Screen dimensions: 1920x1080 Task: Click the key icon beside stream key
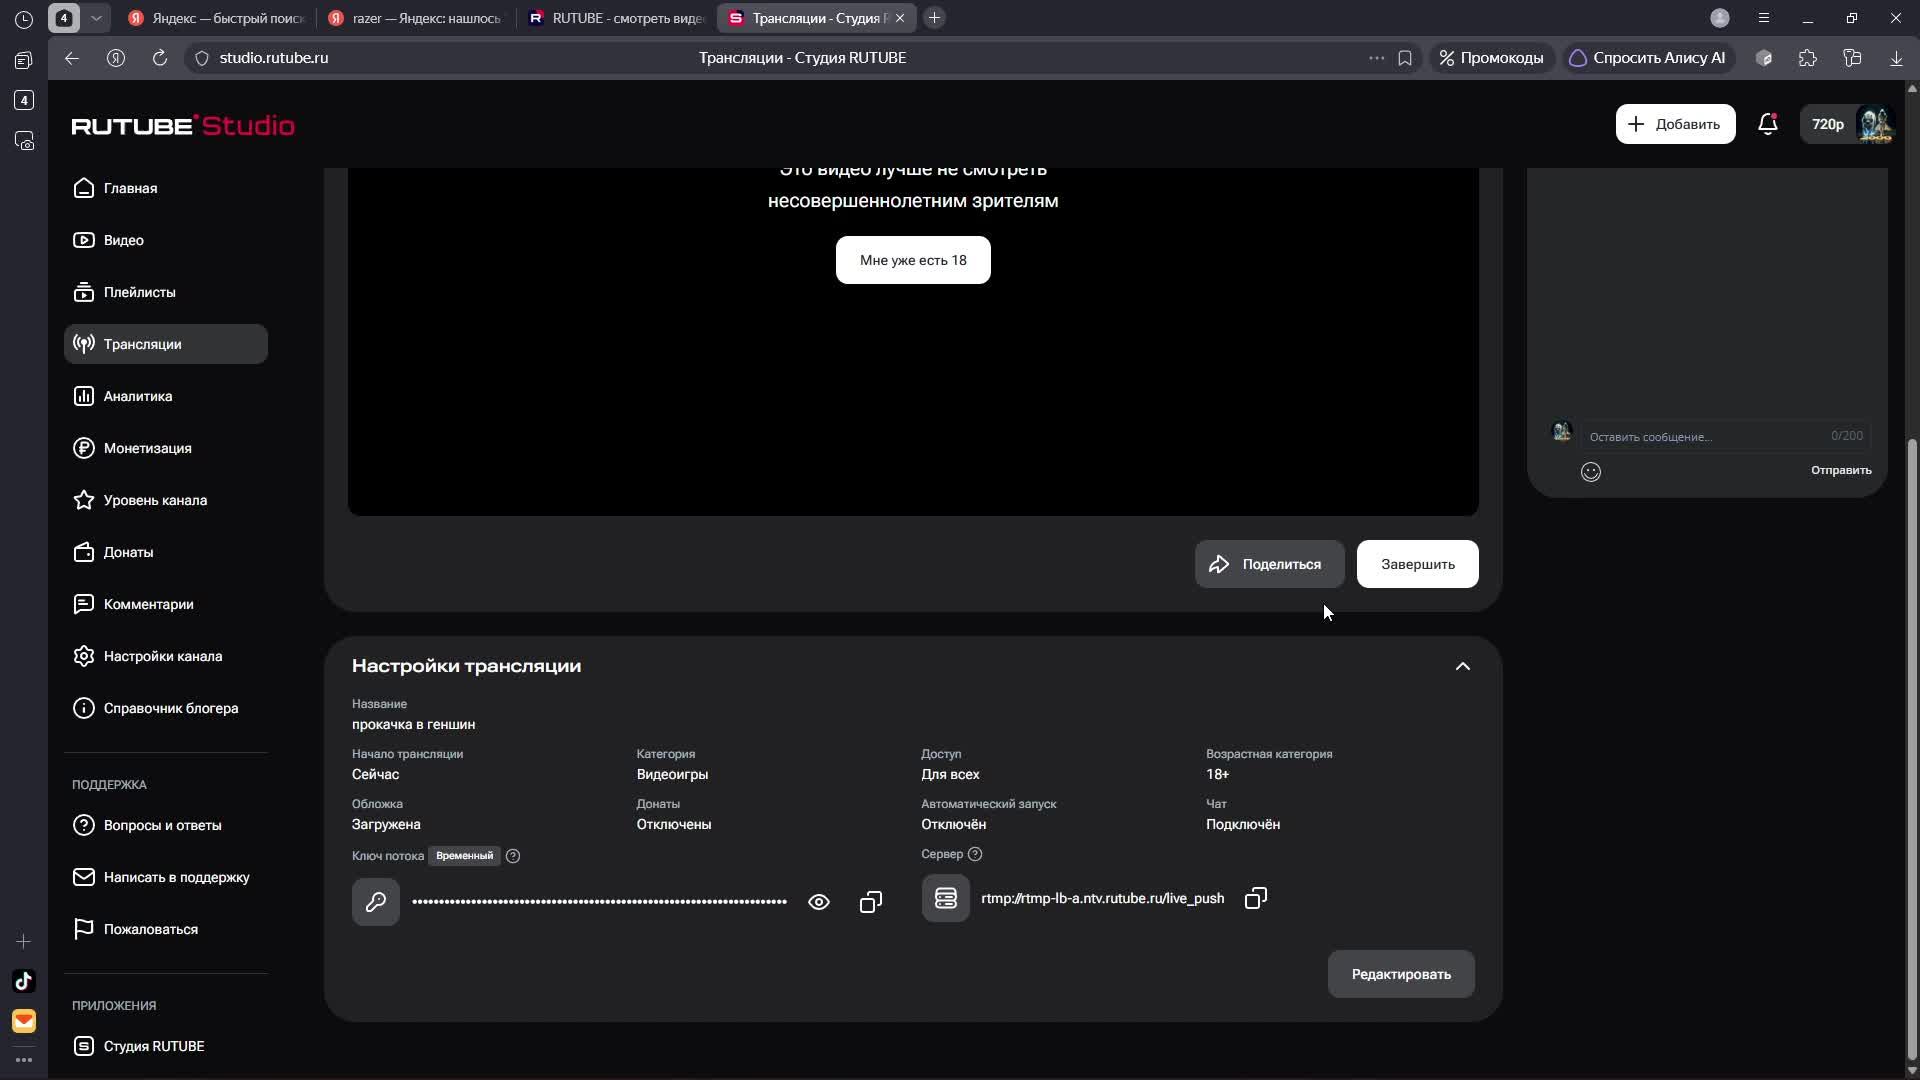pos(376,902)
